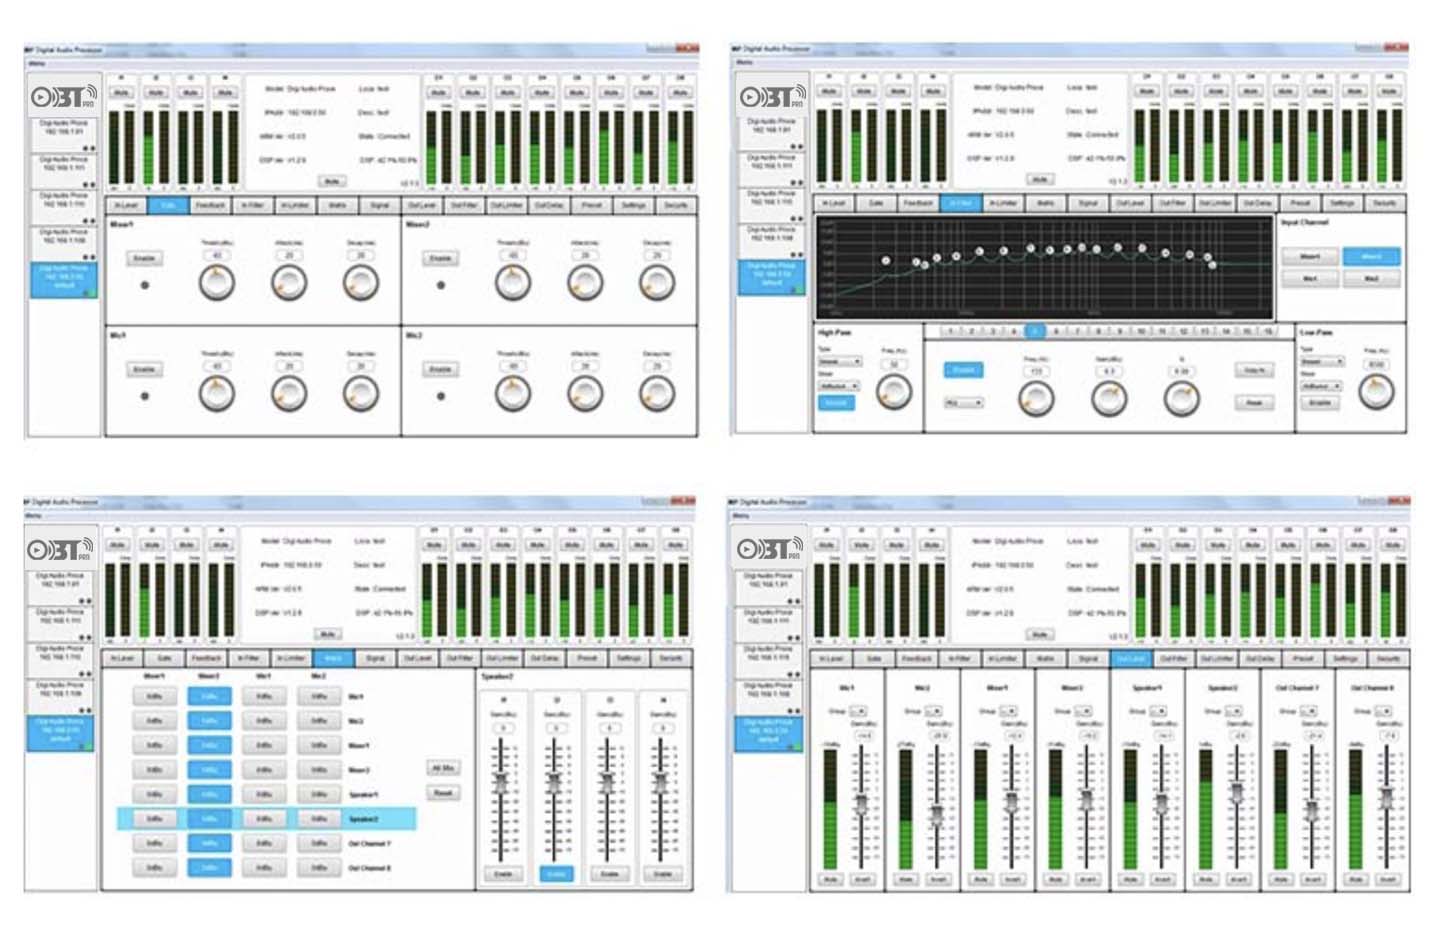Click the EQ band Q knob

[1181, 398]
